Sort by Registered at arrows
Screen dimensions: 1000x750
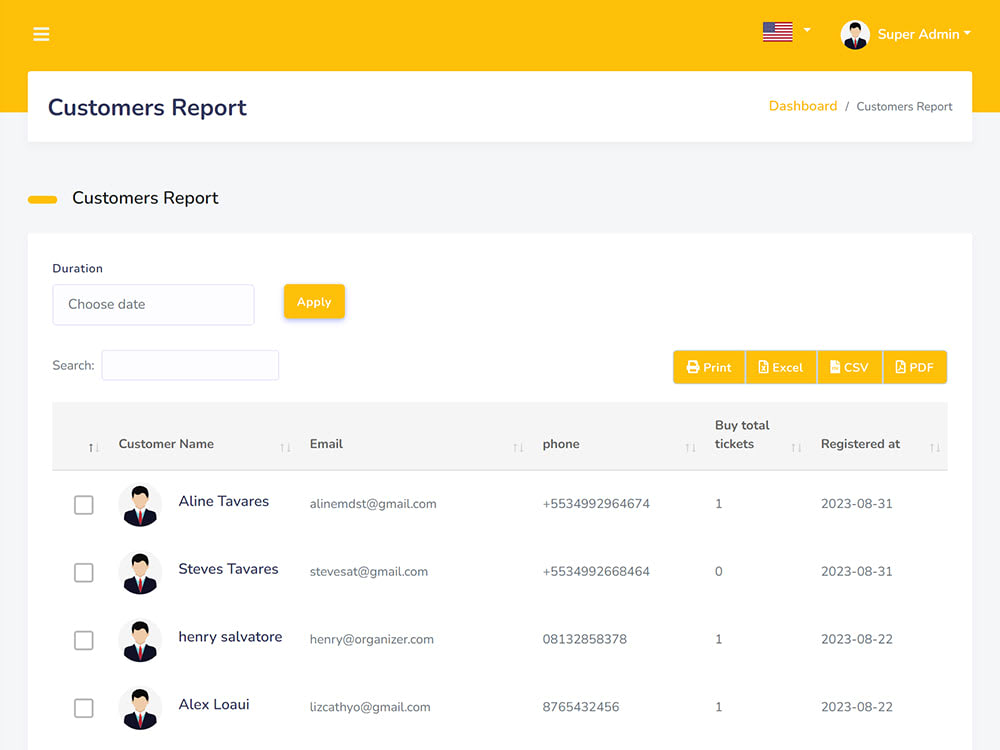pyautogui.click(x=935, y=448)
